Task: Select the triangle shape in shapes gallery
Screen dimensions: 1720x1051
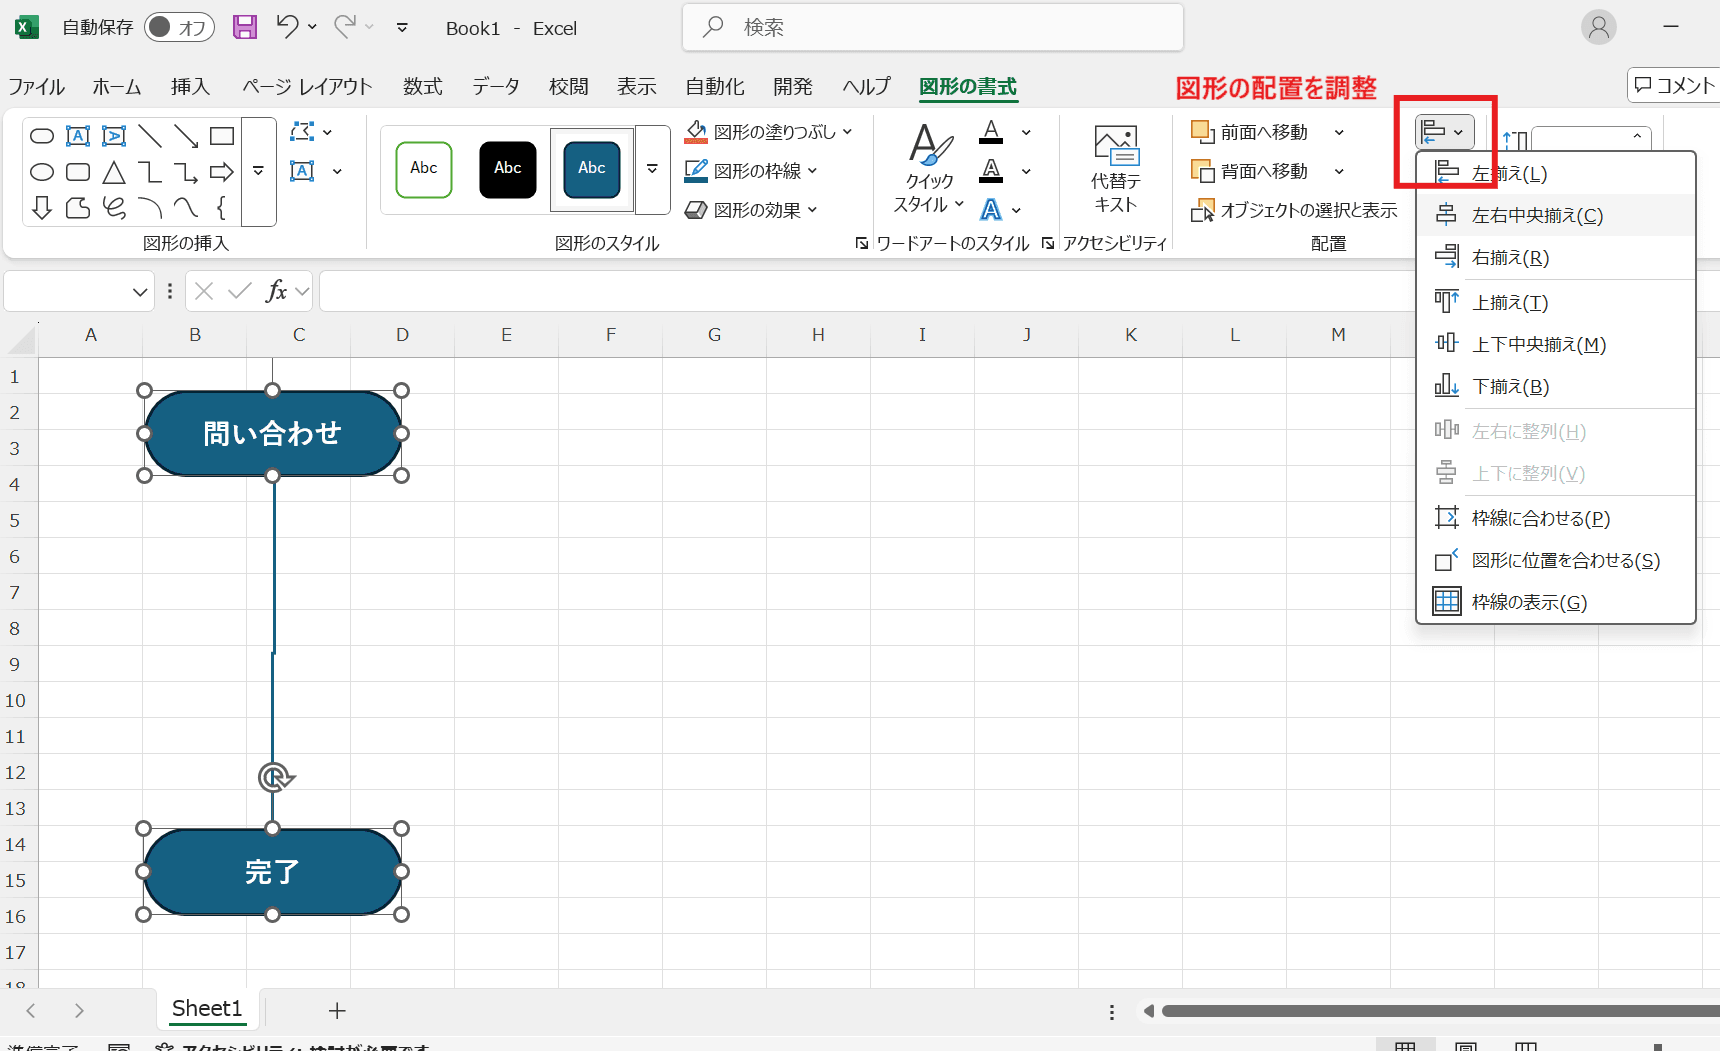Action: tap(114, 172)
